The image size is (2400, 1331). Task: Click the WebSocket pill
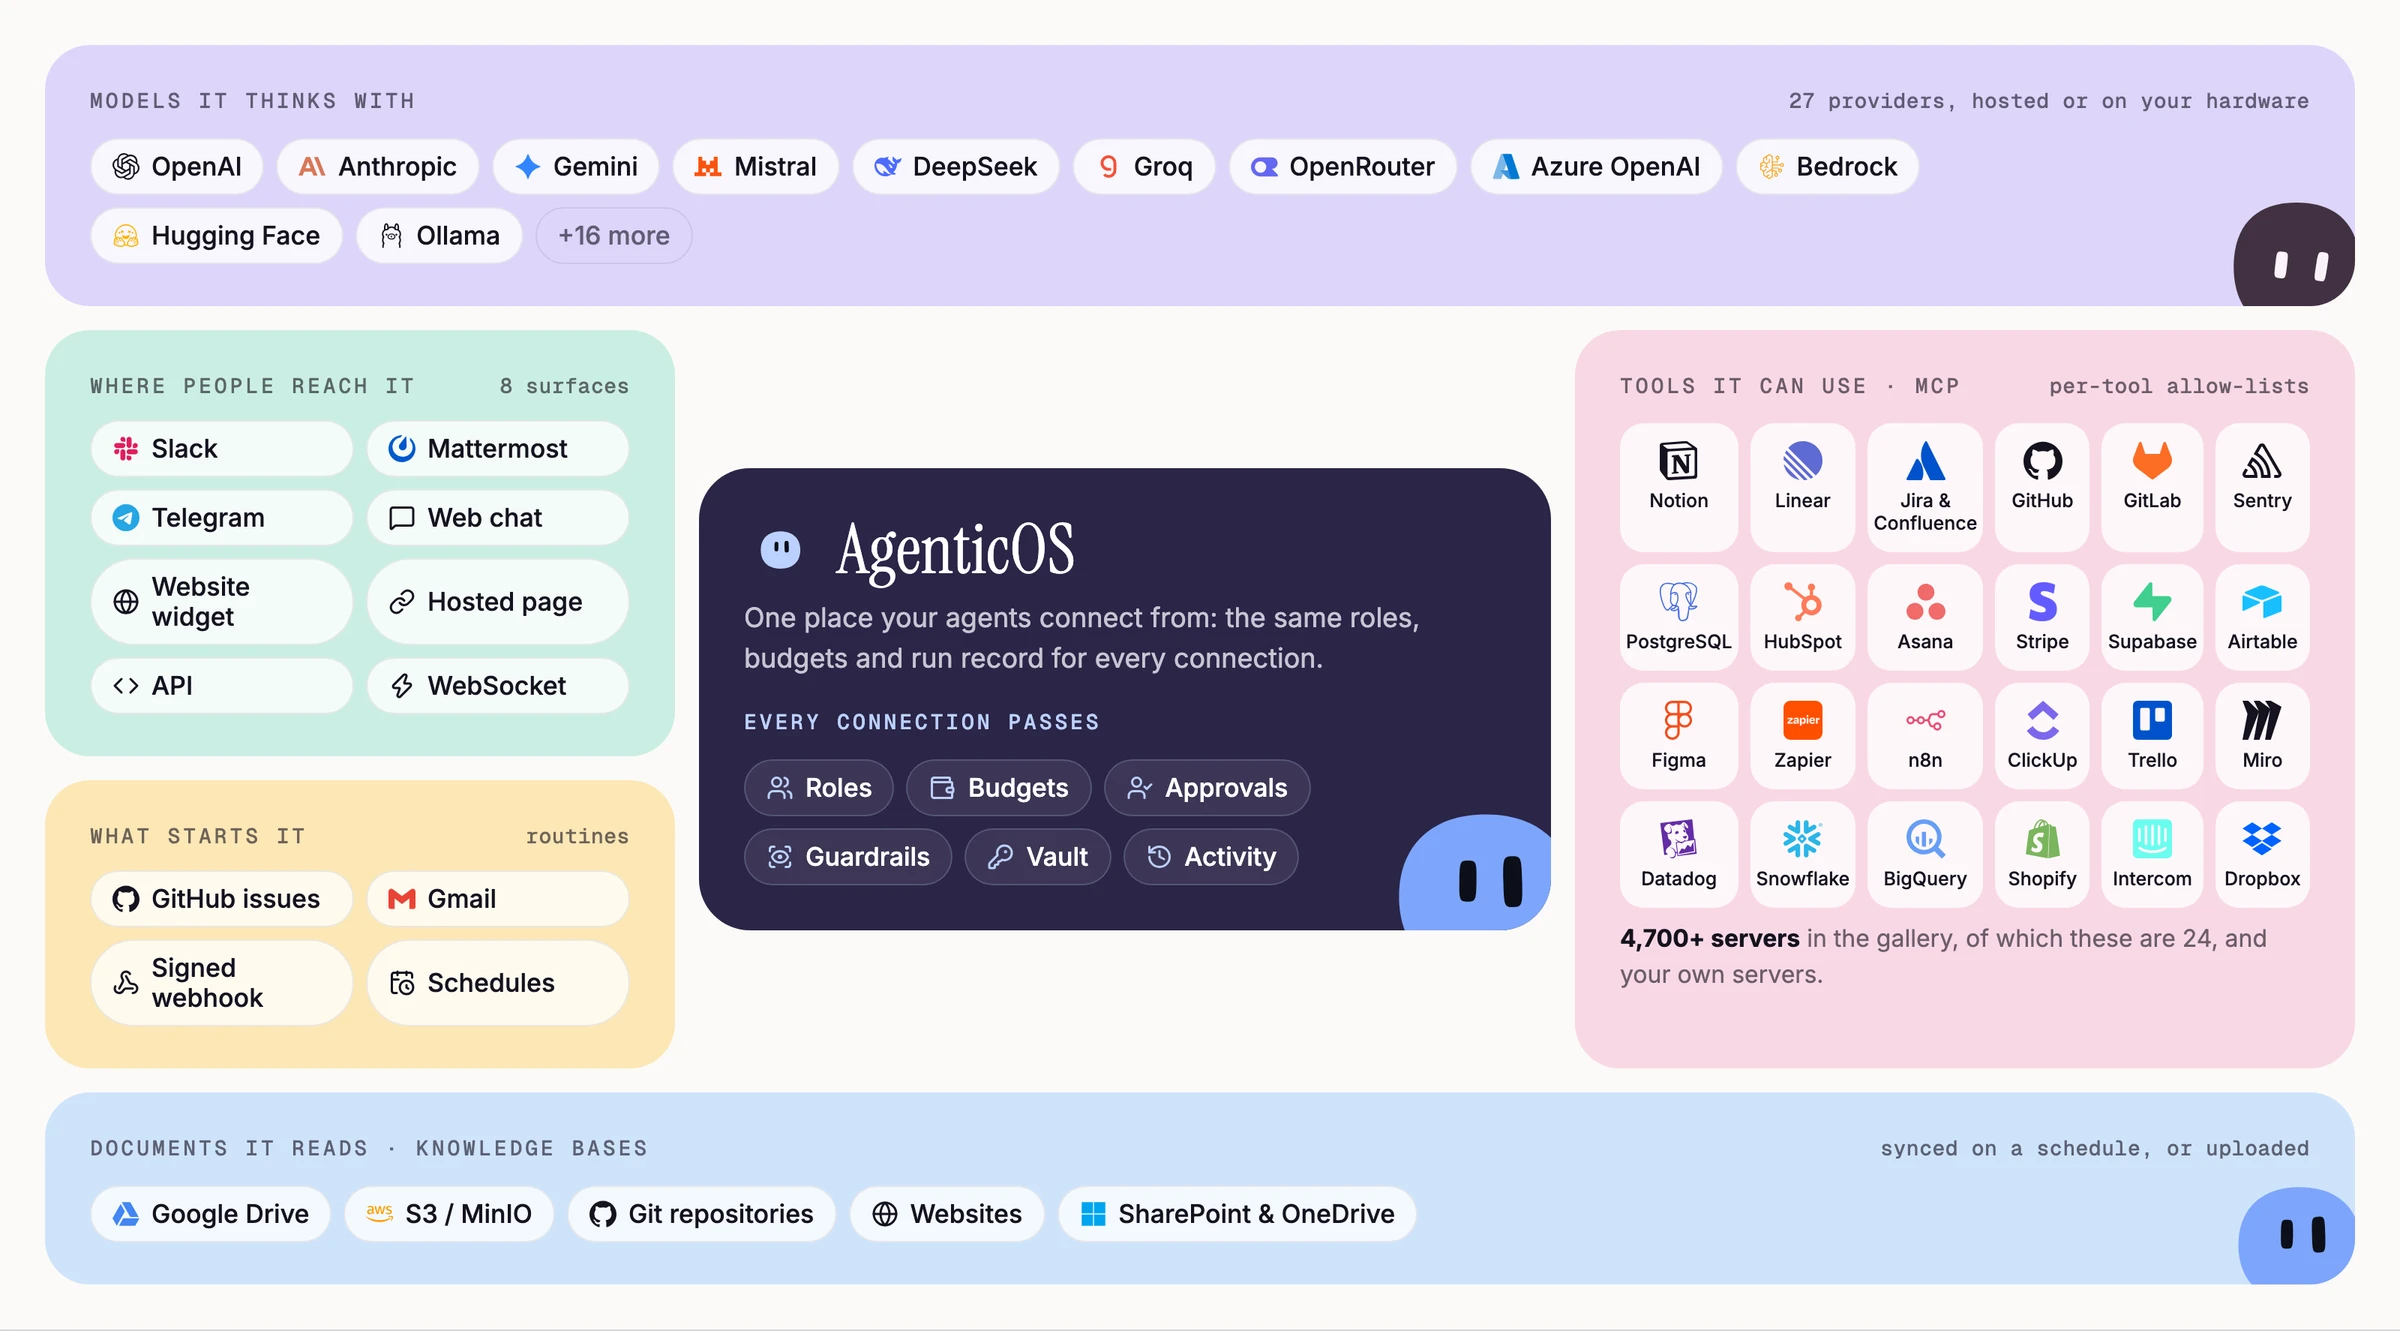coord(497,685)
